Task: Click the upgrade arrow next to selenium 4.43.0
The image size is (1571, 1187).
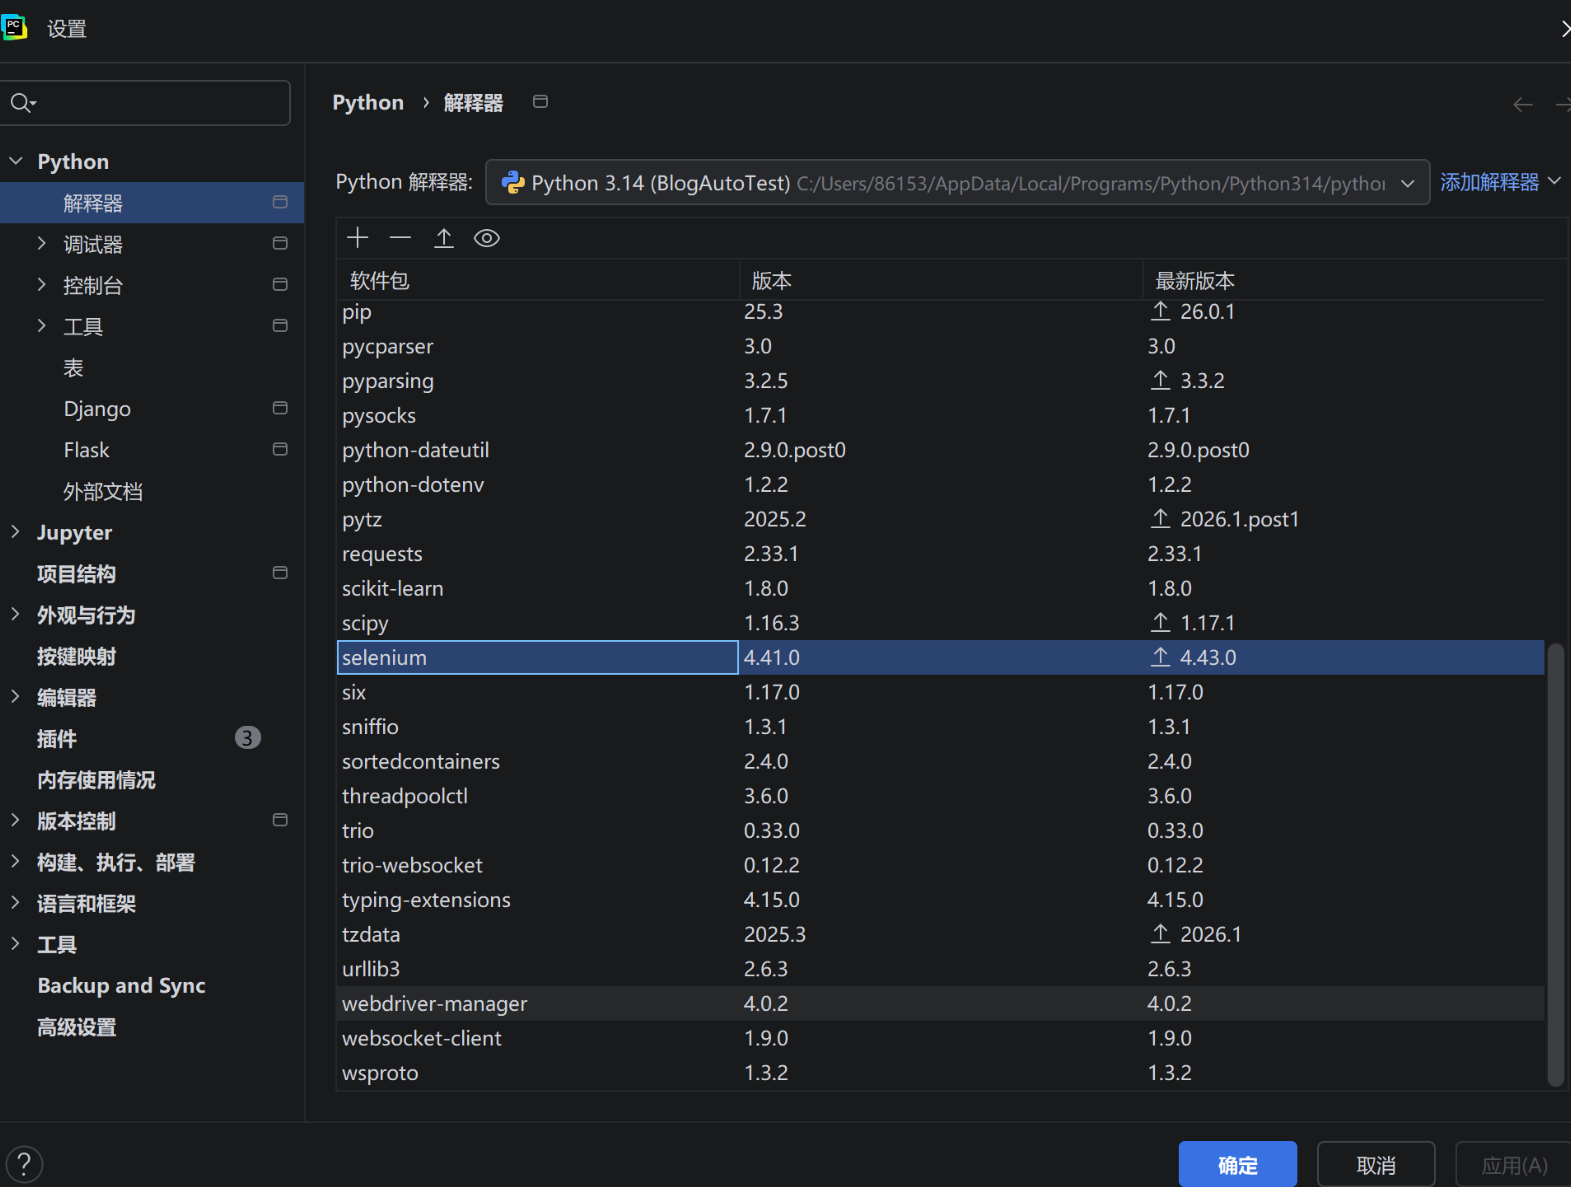Action: [1160, 657]
